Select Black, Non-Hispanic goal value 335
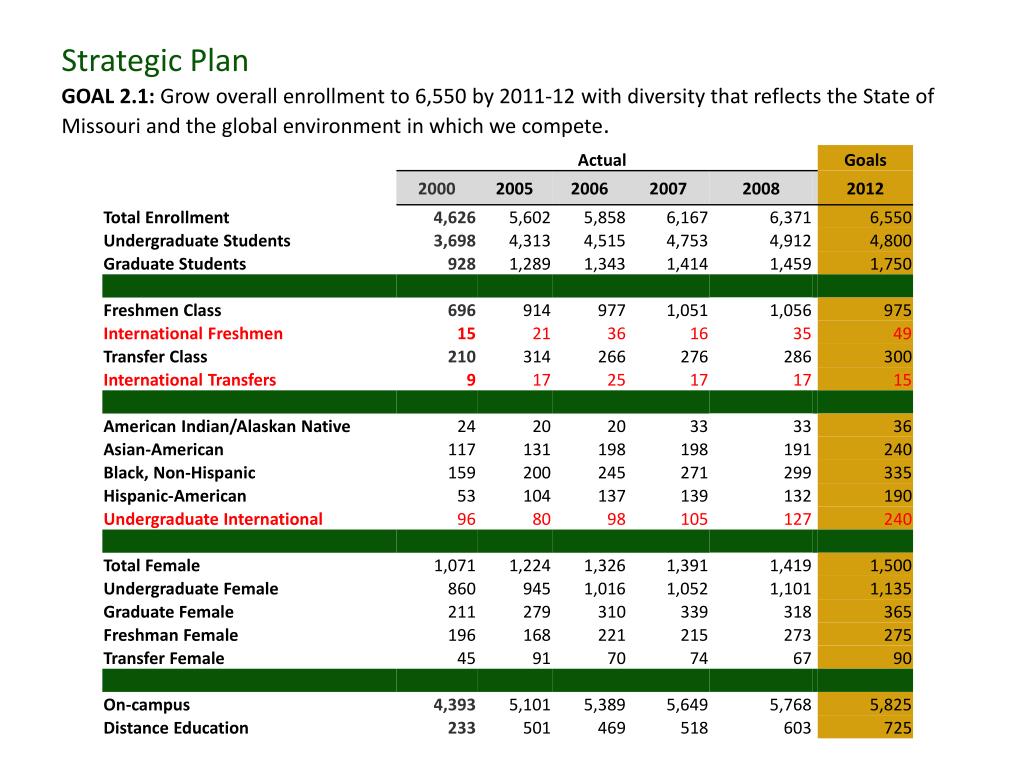 [898, 473]
